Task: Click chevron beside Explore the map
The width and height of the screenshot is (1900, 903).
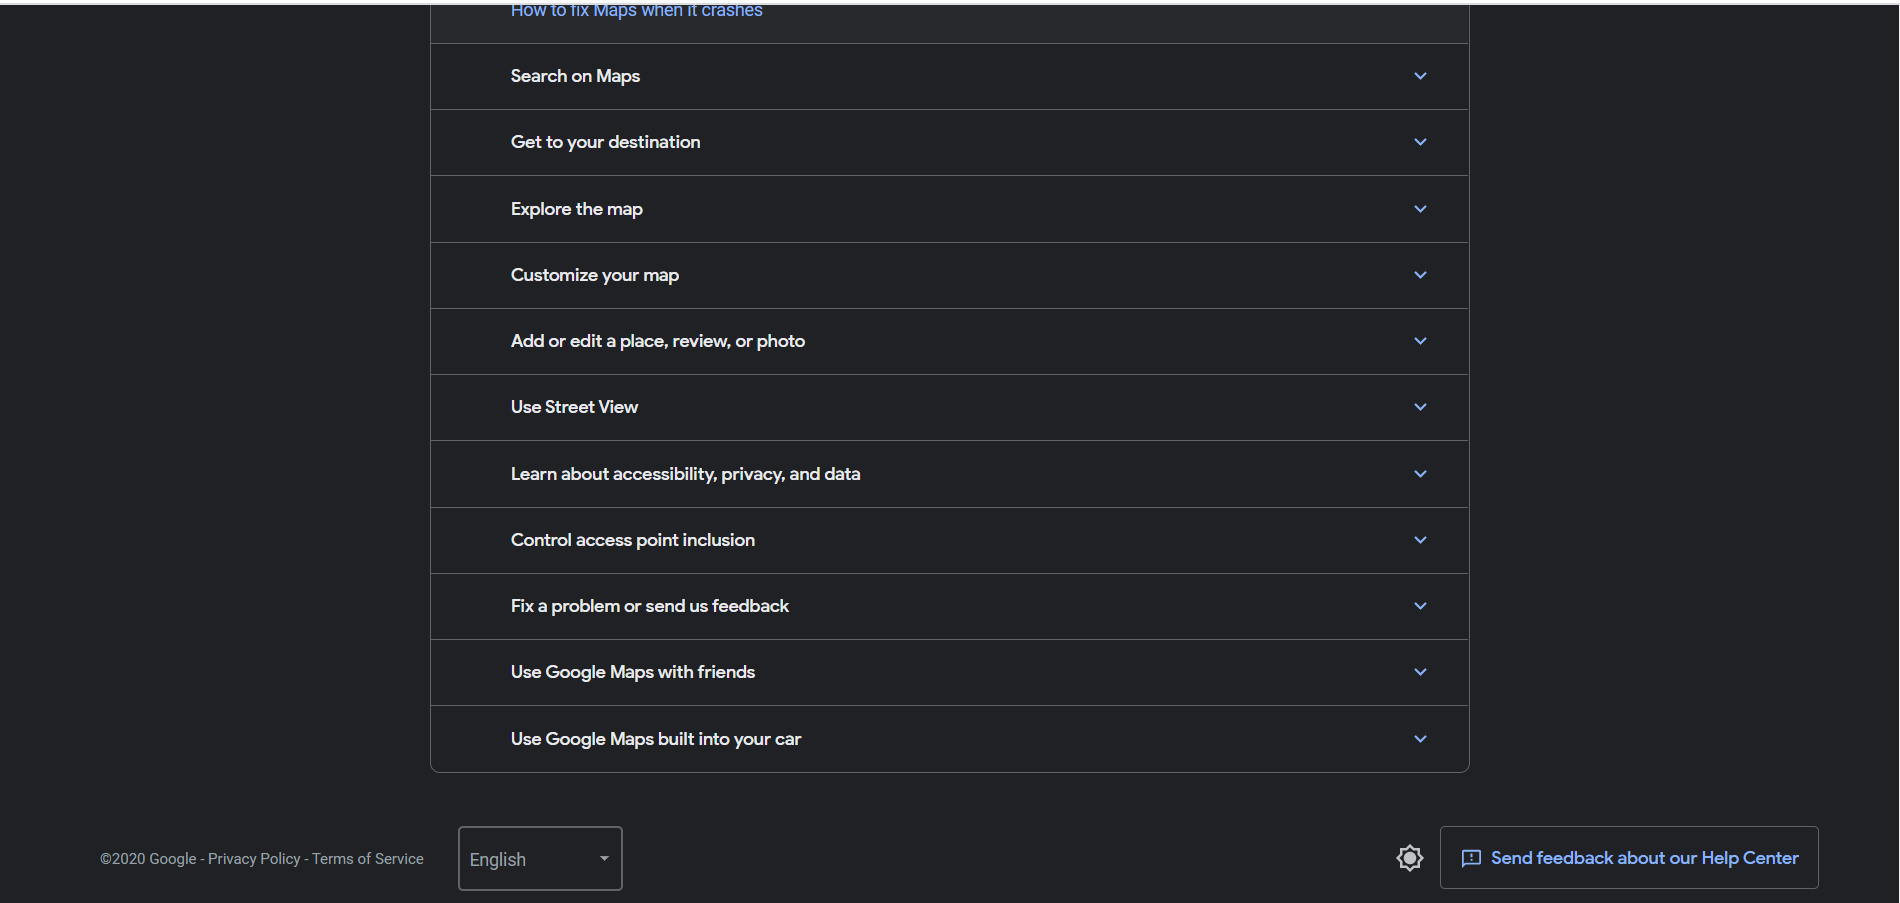Action: tap(1420, 209)
